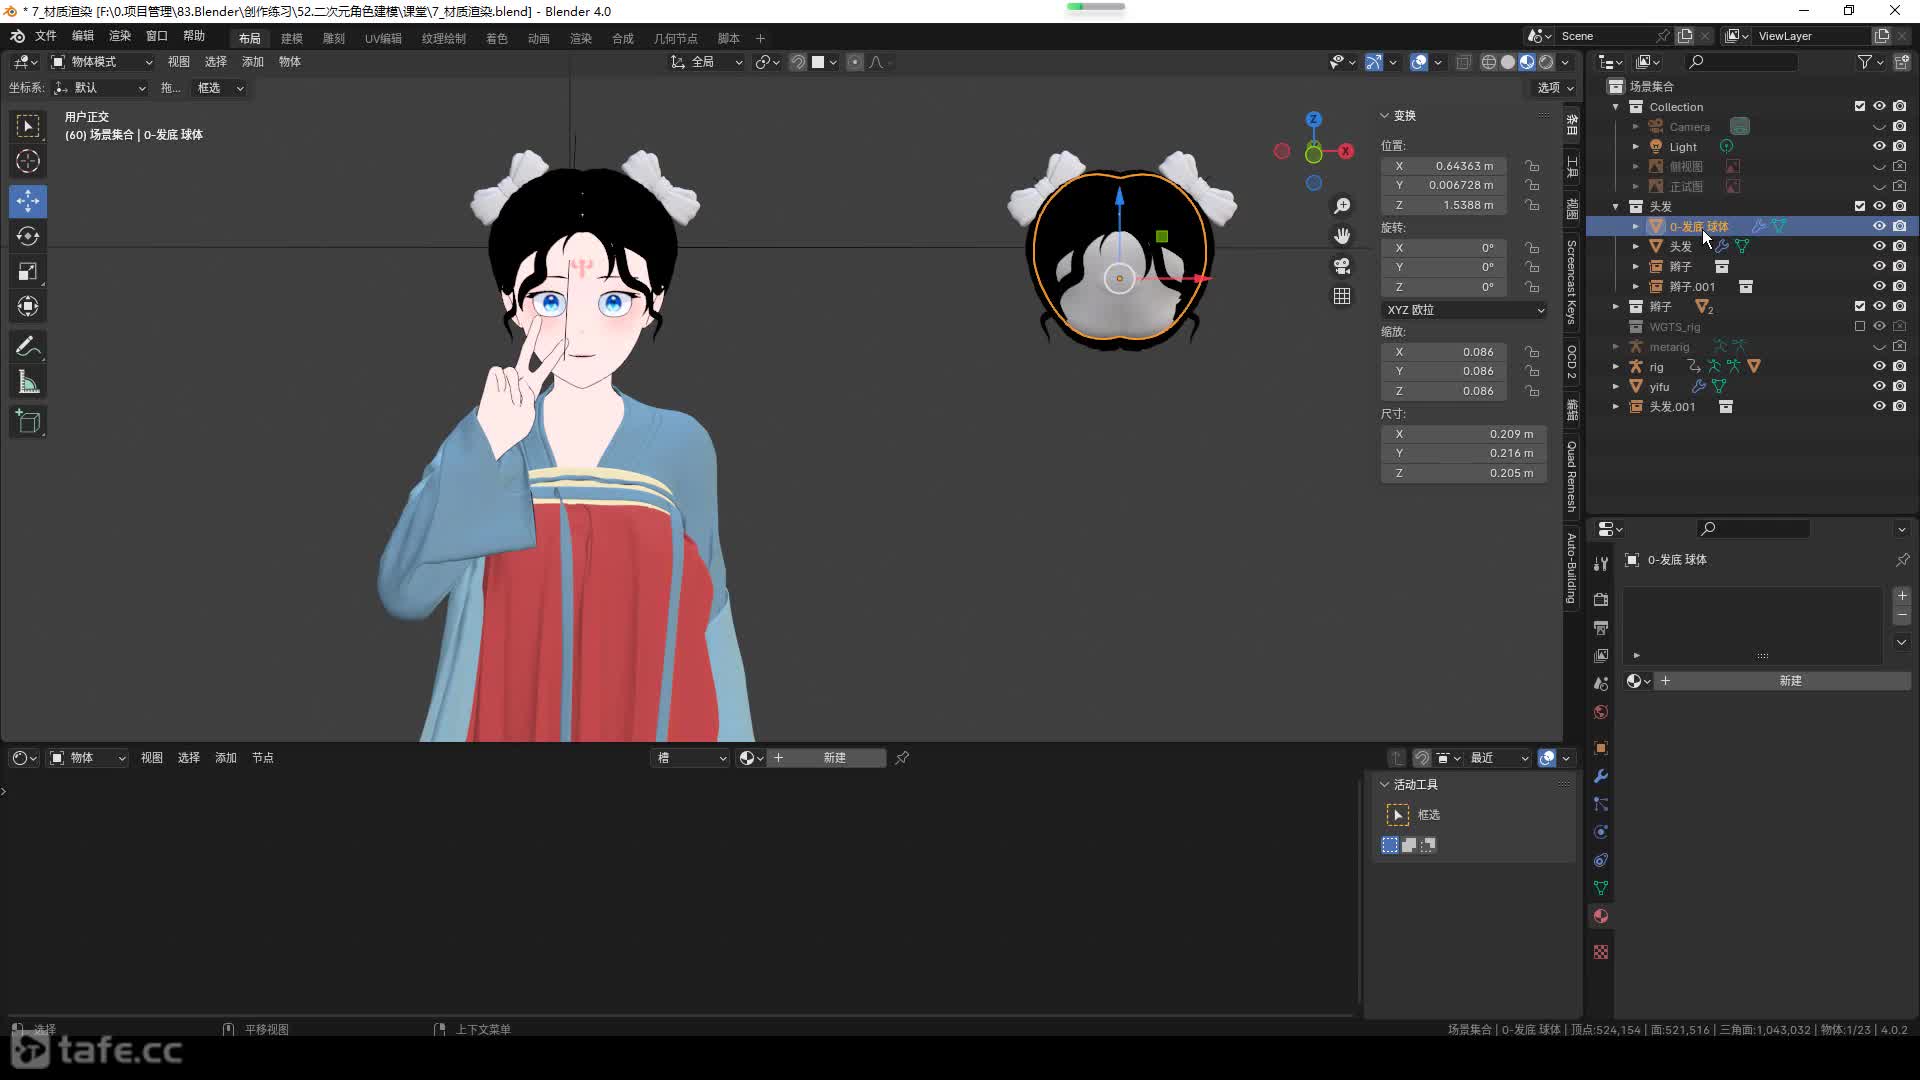The width and height of the screenshot is (1920, 1080).
Task: Click the dimension Z 0.205 m field
Action: click(1464, 473)
